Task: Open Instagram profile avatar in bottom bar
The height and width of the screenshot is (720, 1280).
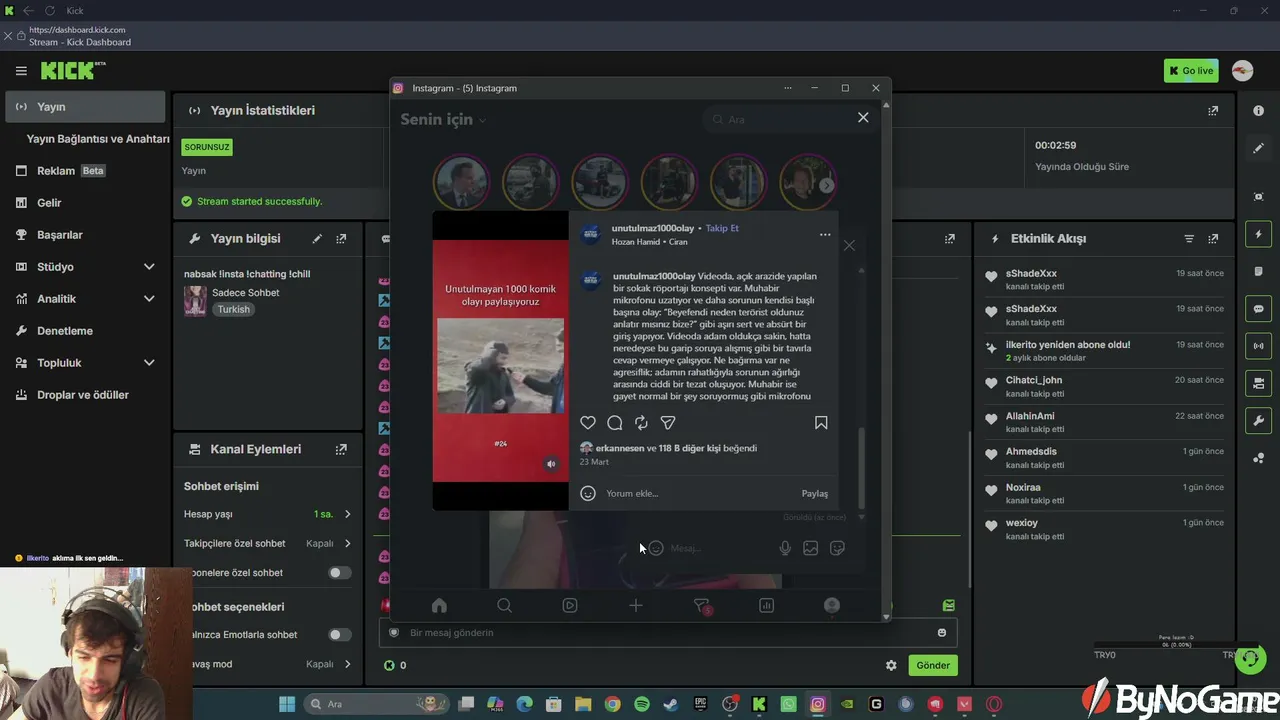Action: (x=832, y=605)
